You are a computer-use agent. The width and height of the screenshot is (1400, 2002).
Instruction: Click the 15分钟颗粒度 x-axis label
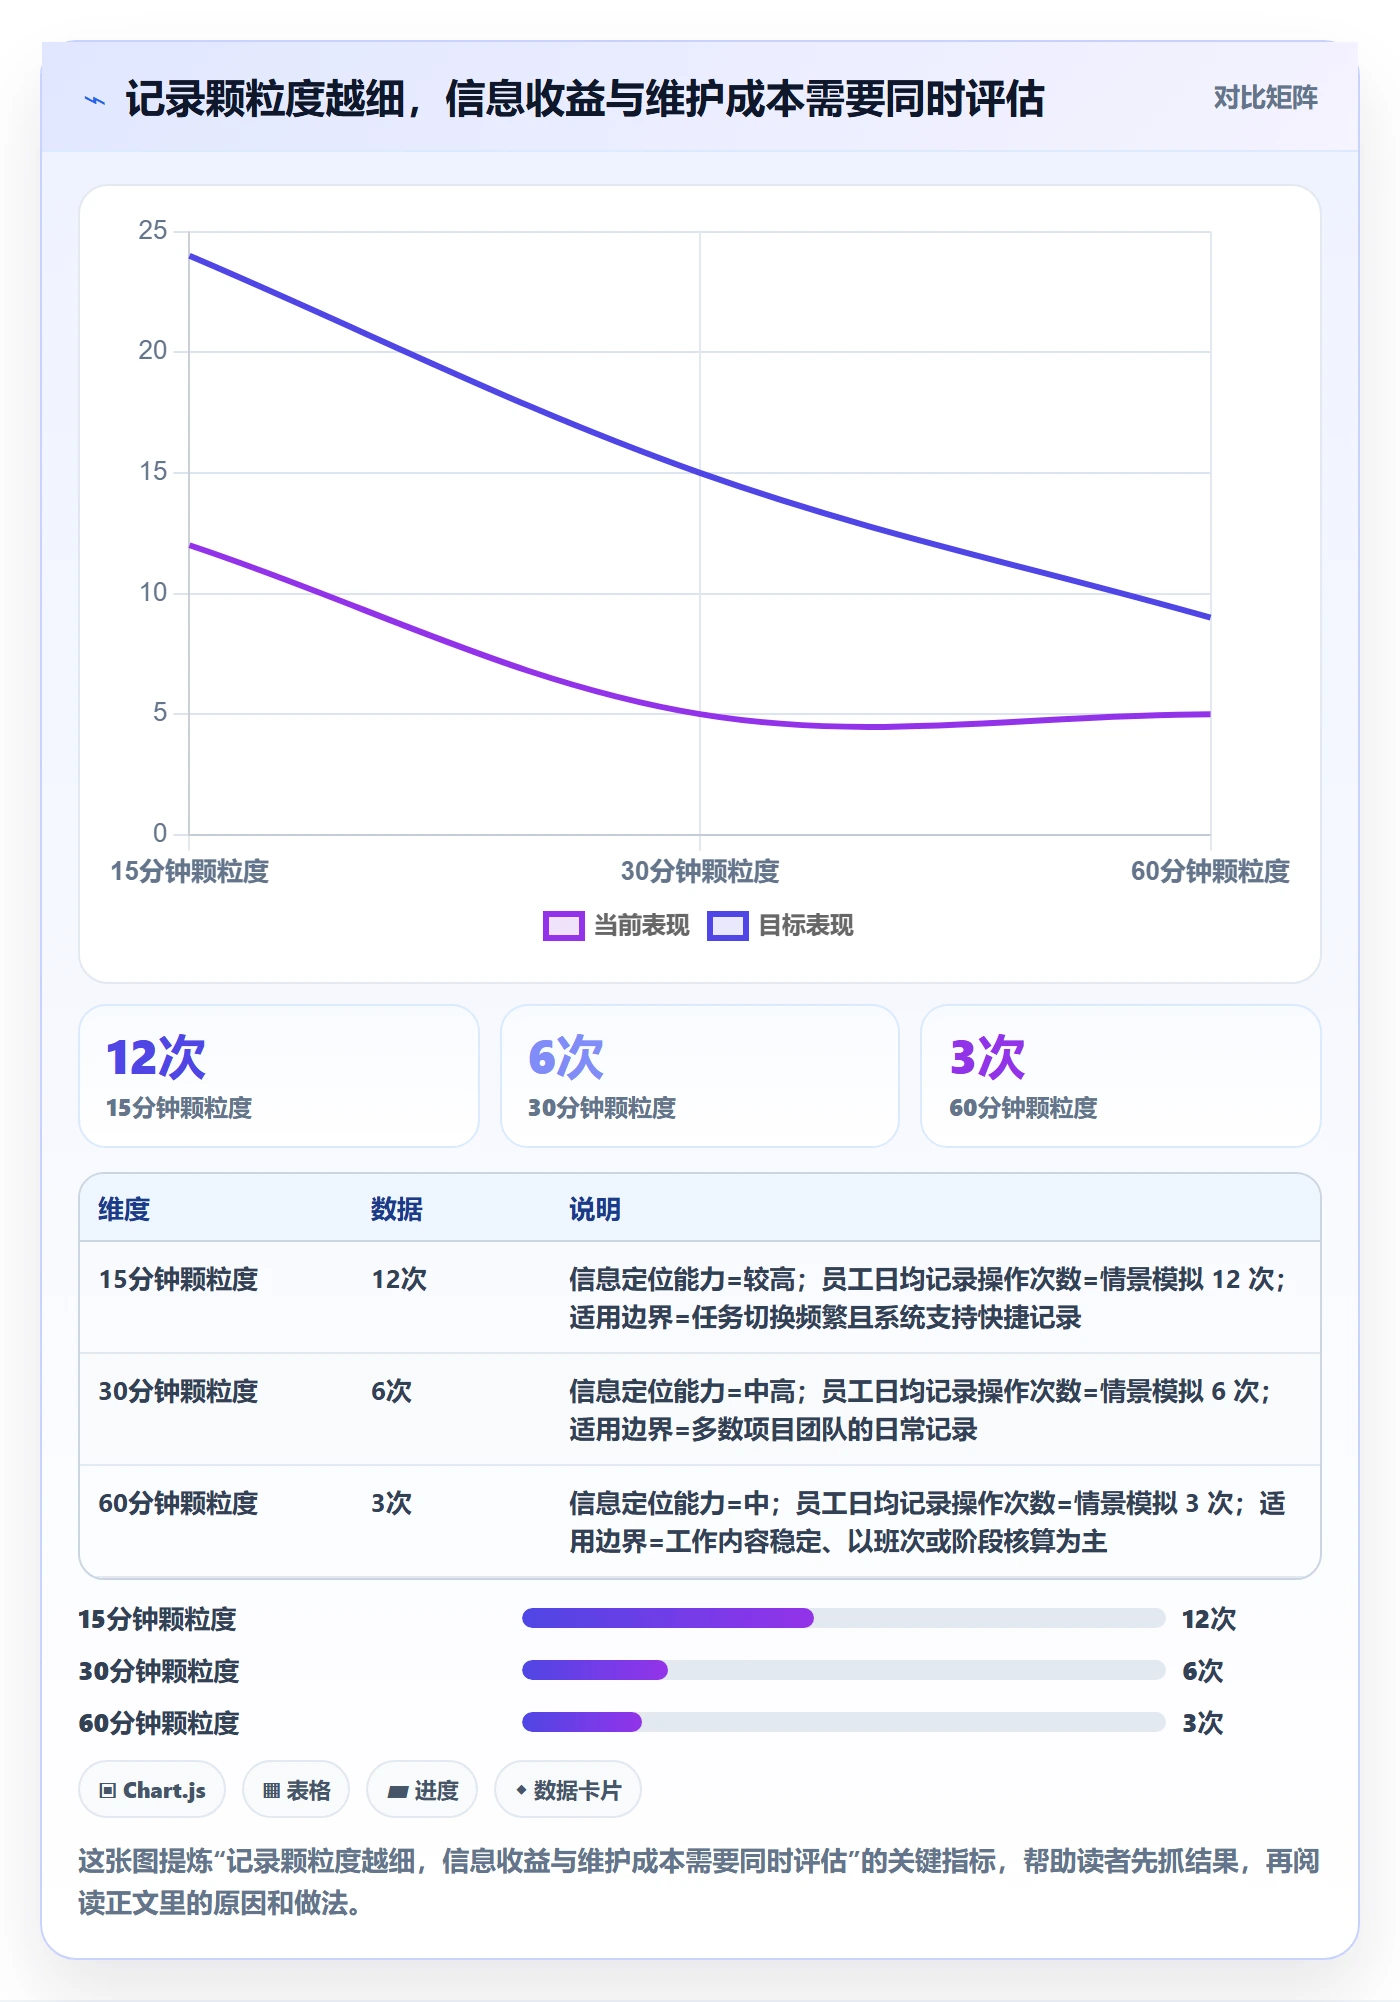point(190,872)
